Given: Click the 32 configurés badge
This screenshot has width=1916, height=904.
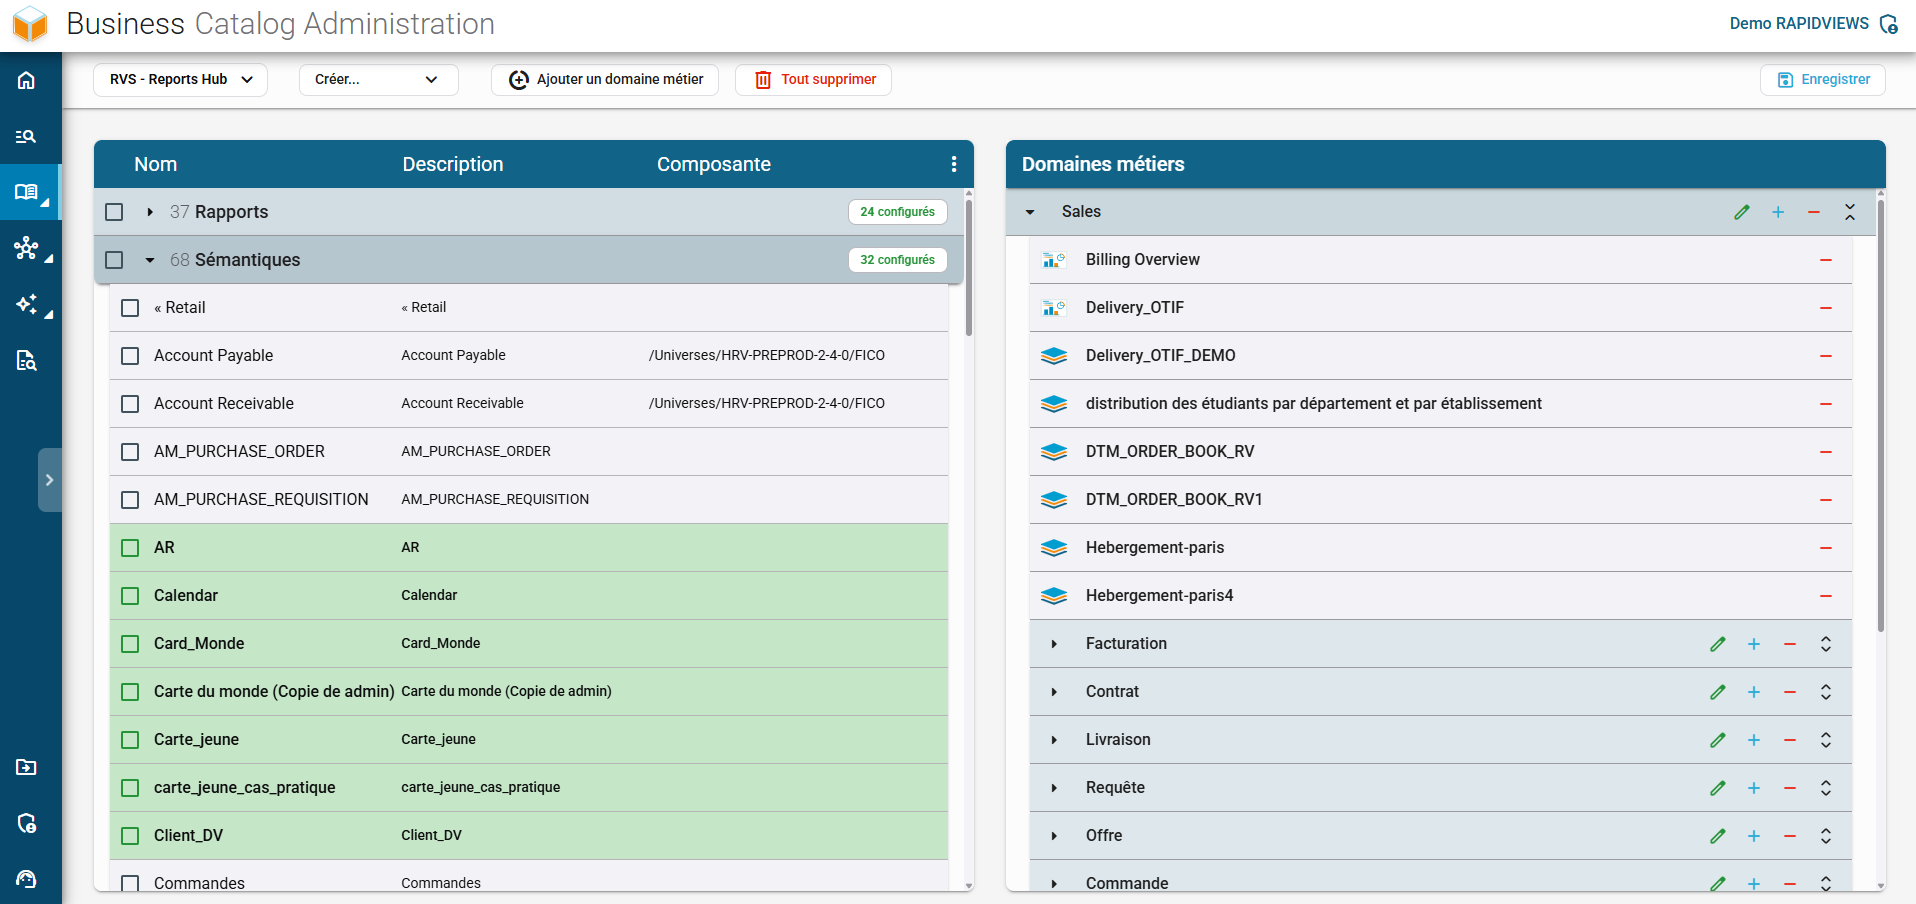Looking at the screenshot, I should 898,260.
